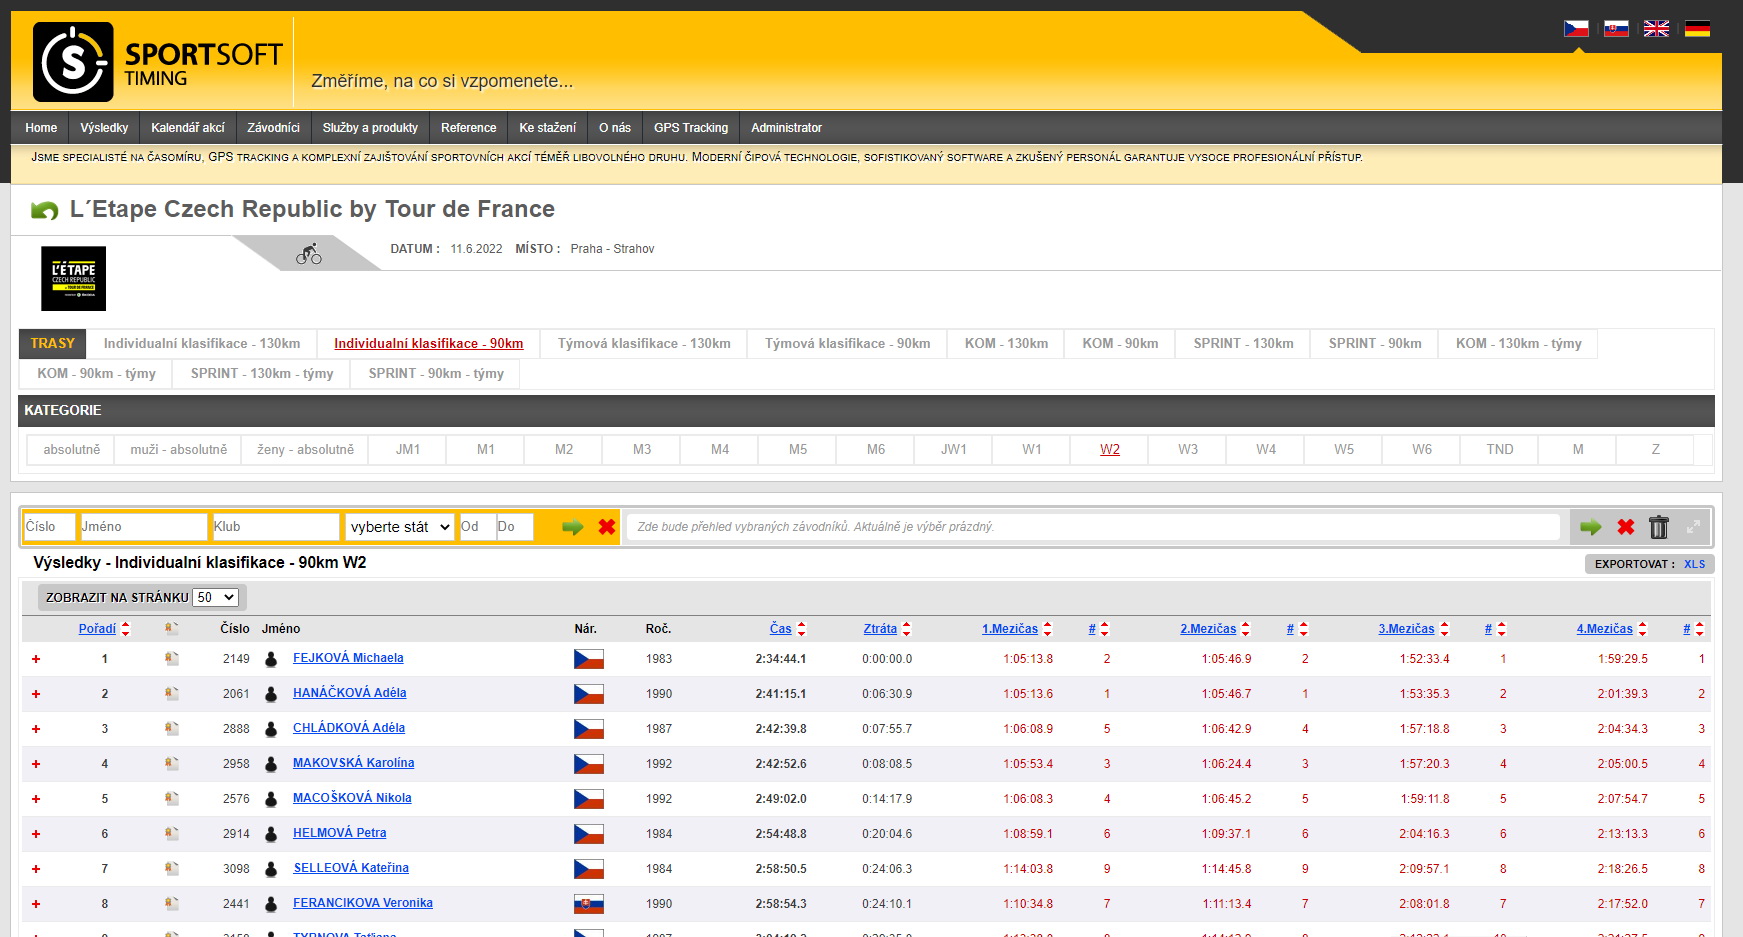Click person icon beside FEJKOVÁ Michaela
The width and height of the screenshot is (1743, 937).
click(x=271, y=659)
